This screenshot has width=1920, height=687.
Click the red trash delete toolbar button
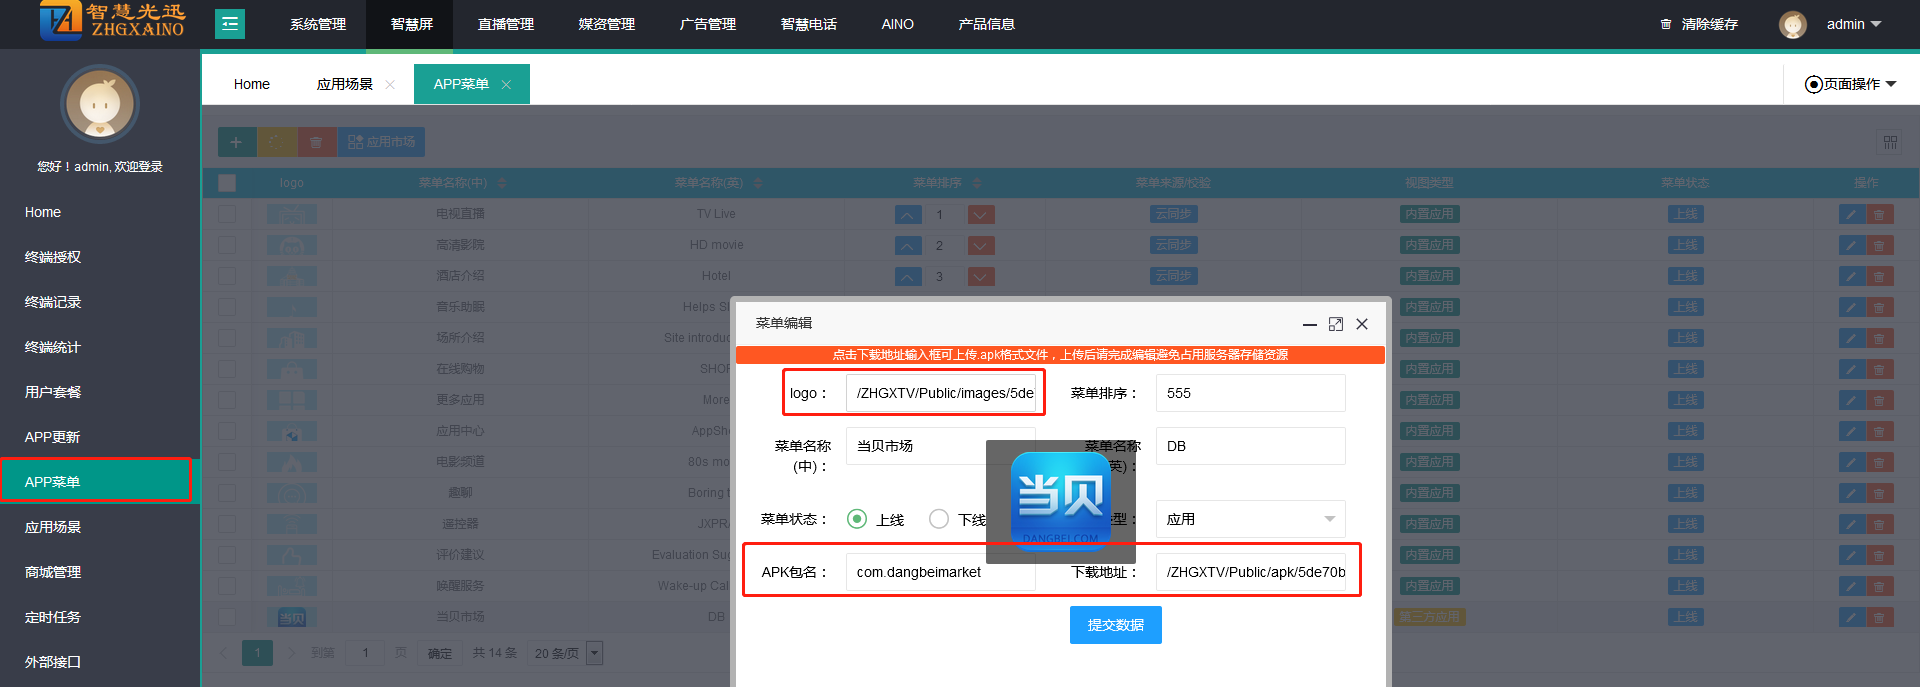[316, 142]
